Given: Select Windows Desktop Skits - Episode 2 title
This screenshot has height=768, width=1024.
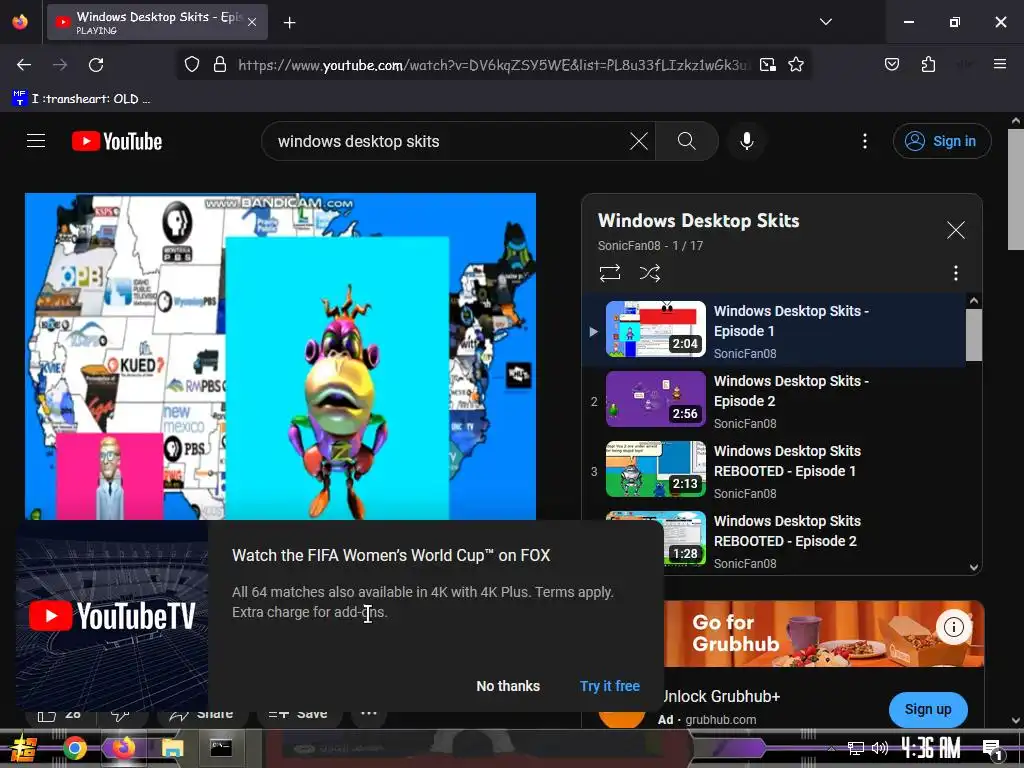Looking at the screenshot, I should 791,391.
